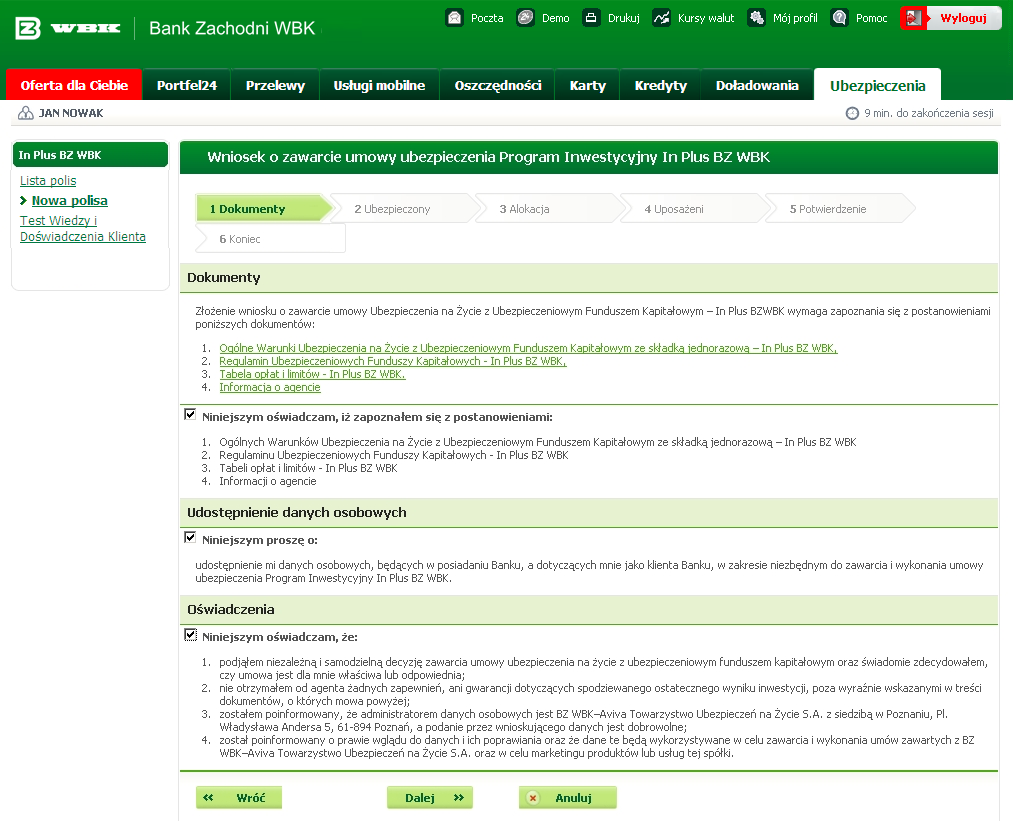
Task: Open Test Wiedzy i Doświadczenia Klienta link
Action: click(83, 229)
